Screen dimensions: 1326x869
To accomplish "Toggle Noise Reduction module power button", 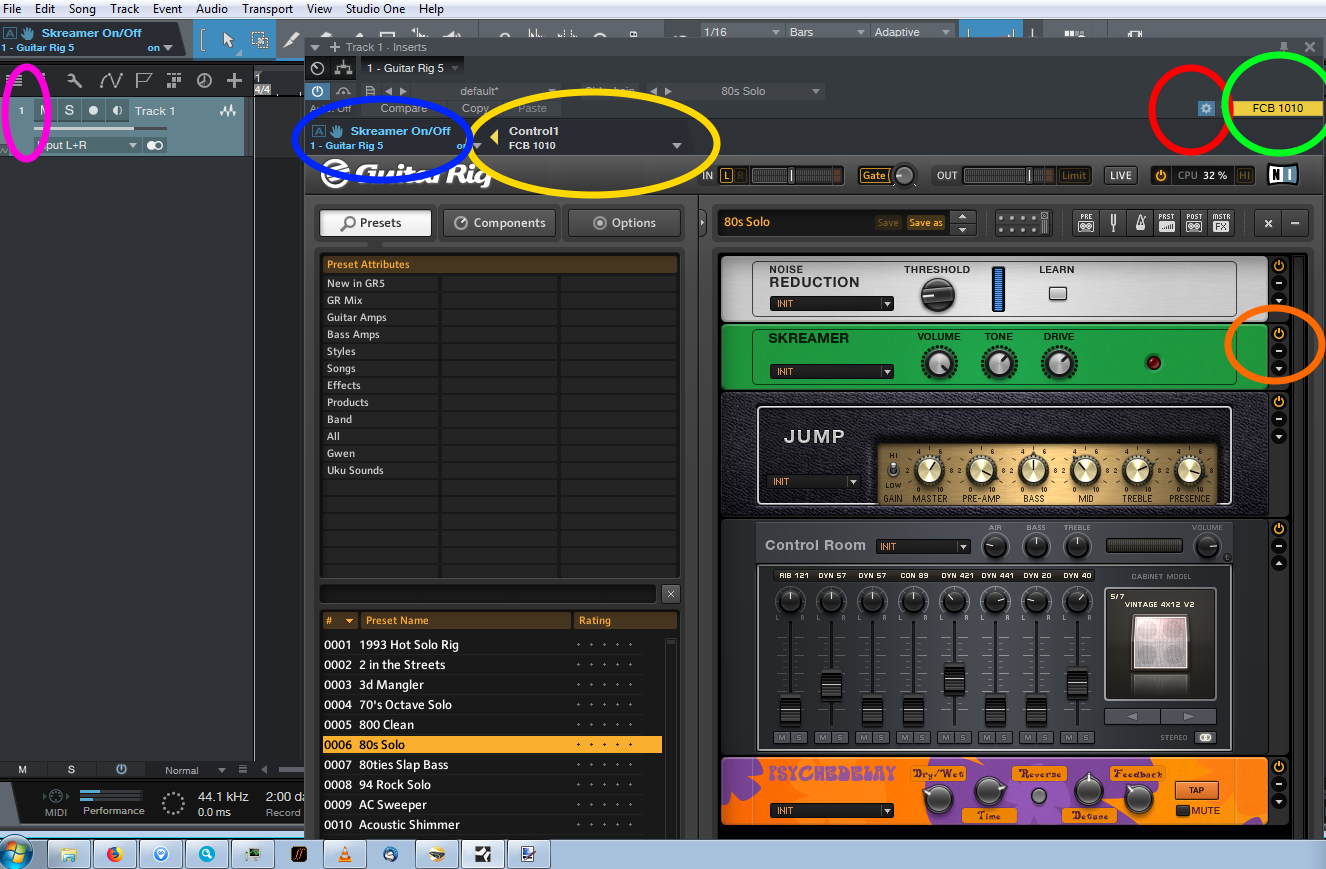I will [1278, 266].
